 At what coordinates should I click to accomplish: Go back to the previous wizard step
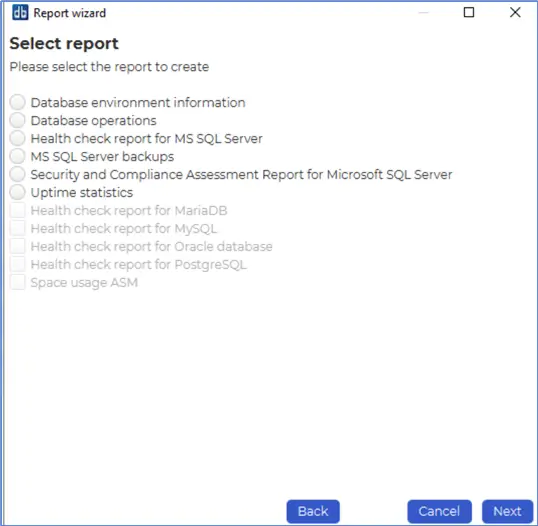pos(313,511)
